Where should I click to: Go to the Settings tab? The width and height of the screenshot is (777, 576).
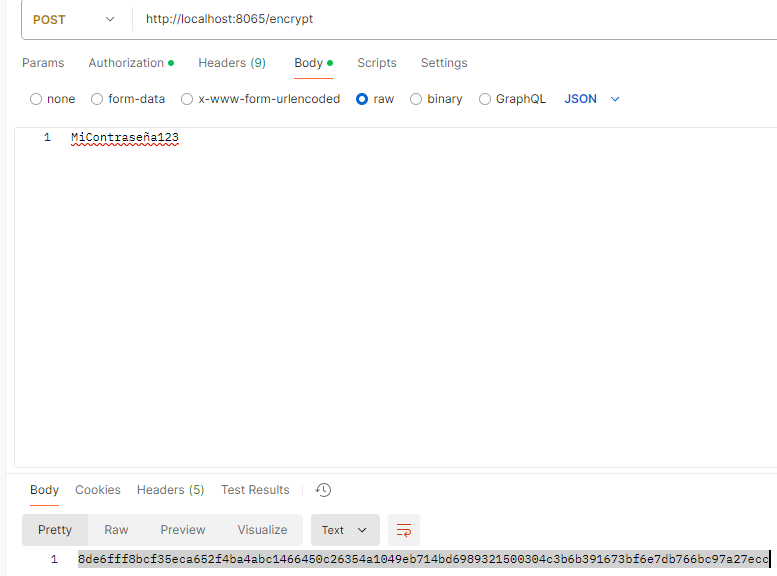pyautogui.click(x=444, y=63)
